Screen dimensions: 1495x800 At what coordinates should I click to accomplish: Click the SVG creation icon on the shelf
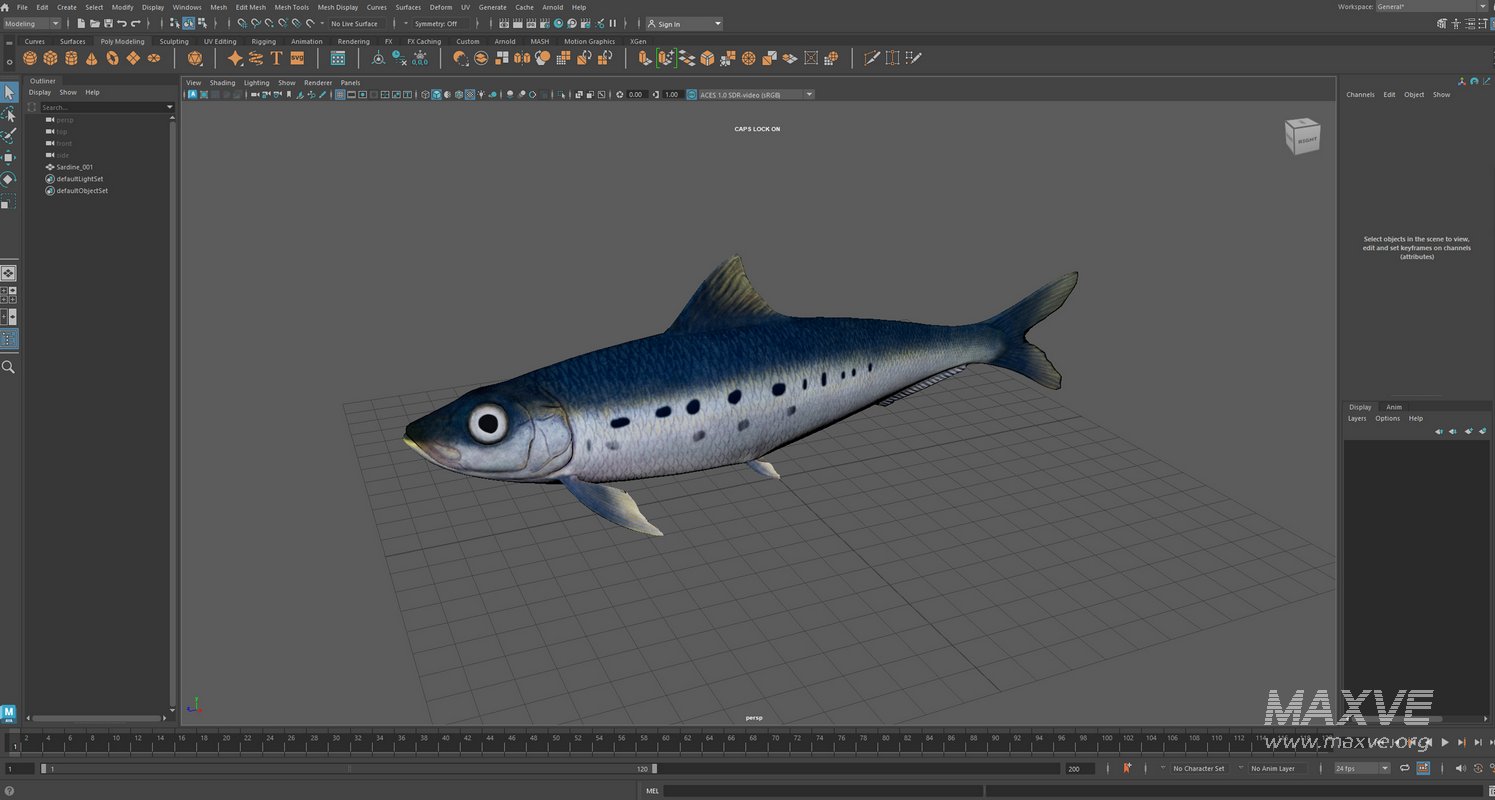(296, 58)
